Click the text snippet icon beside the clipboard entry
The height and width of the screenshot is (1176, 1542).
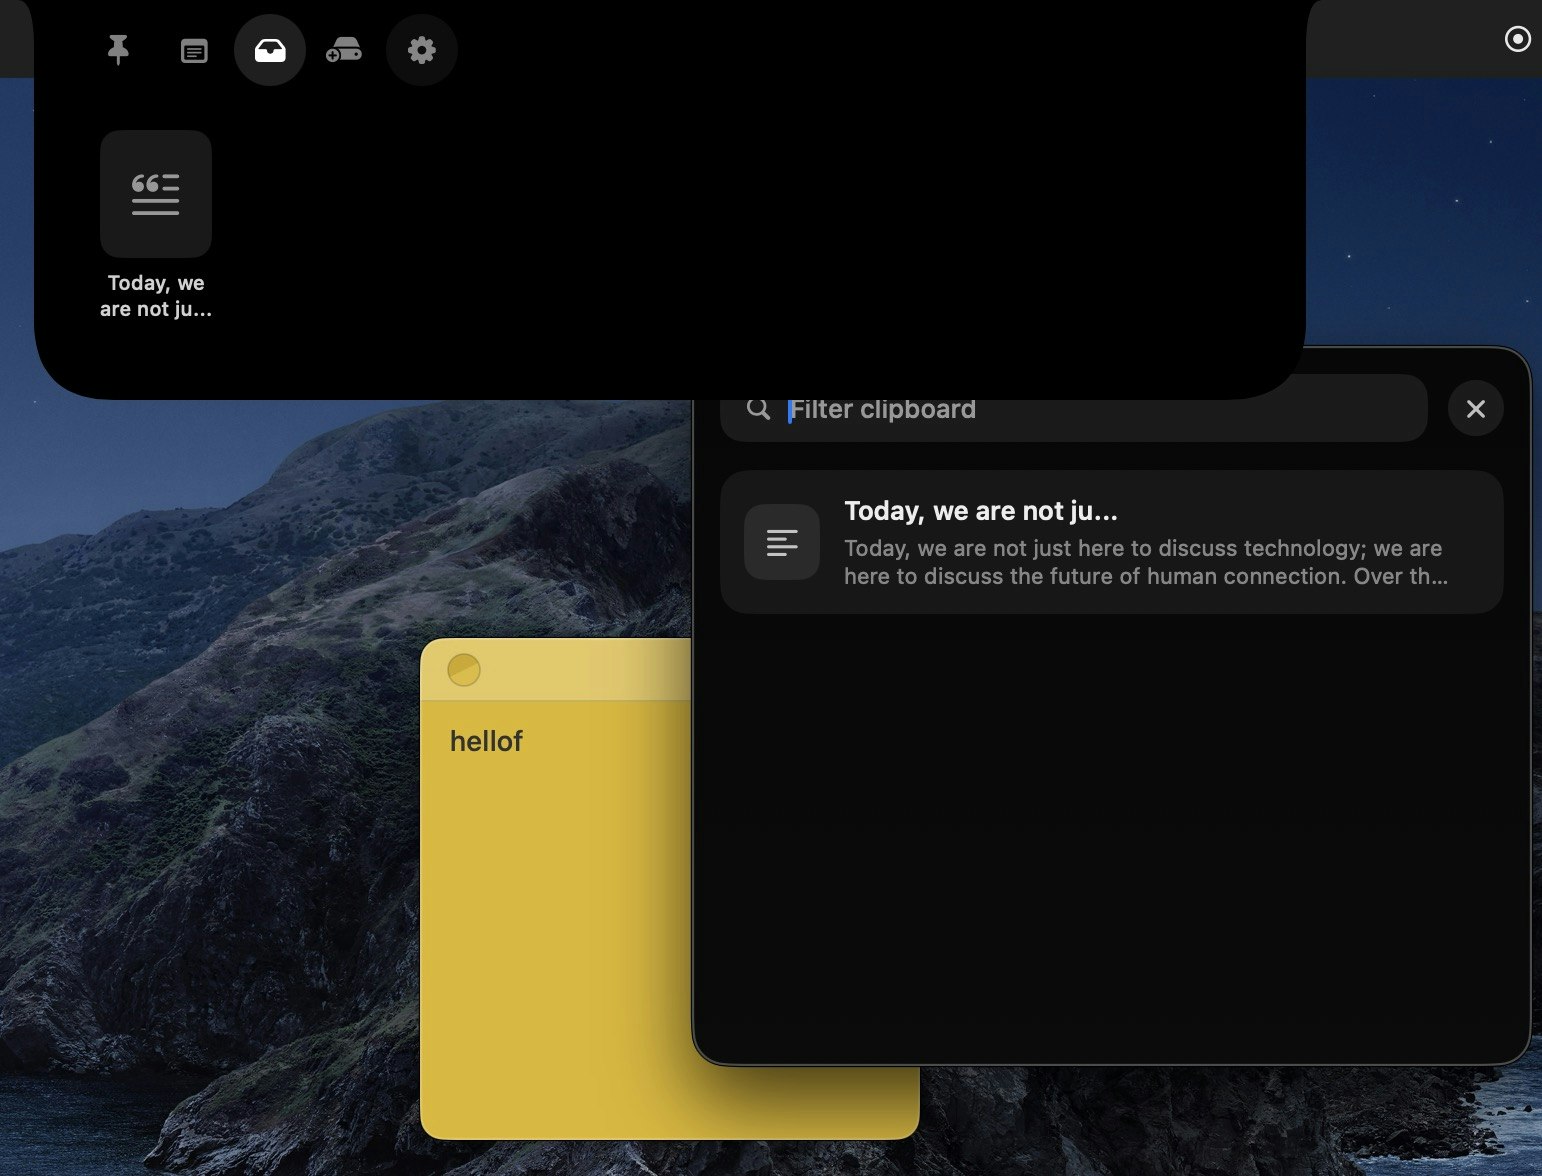781,542
